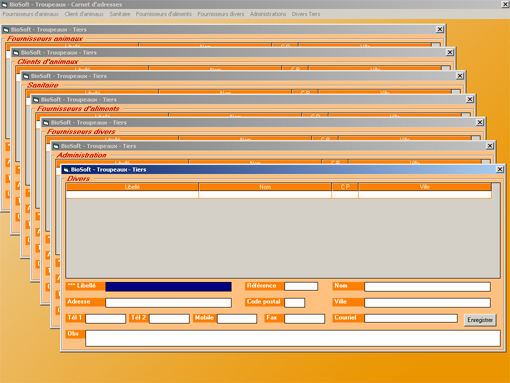Open the Fournisseurs divers menu
The width and height of the screenshot is (510, 383).
pyautogui.click(x=221, y=14)
